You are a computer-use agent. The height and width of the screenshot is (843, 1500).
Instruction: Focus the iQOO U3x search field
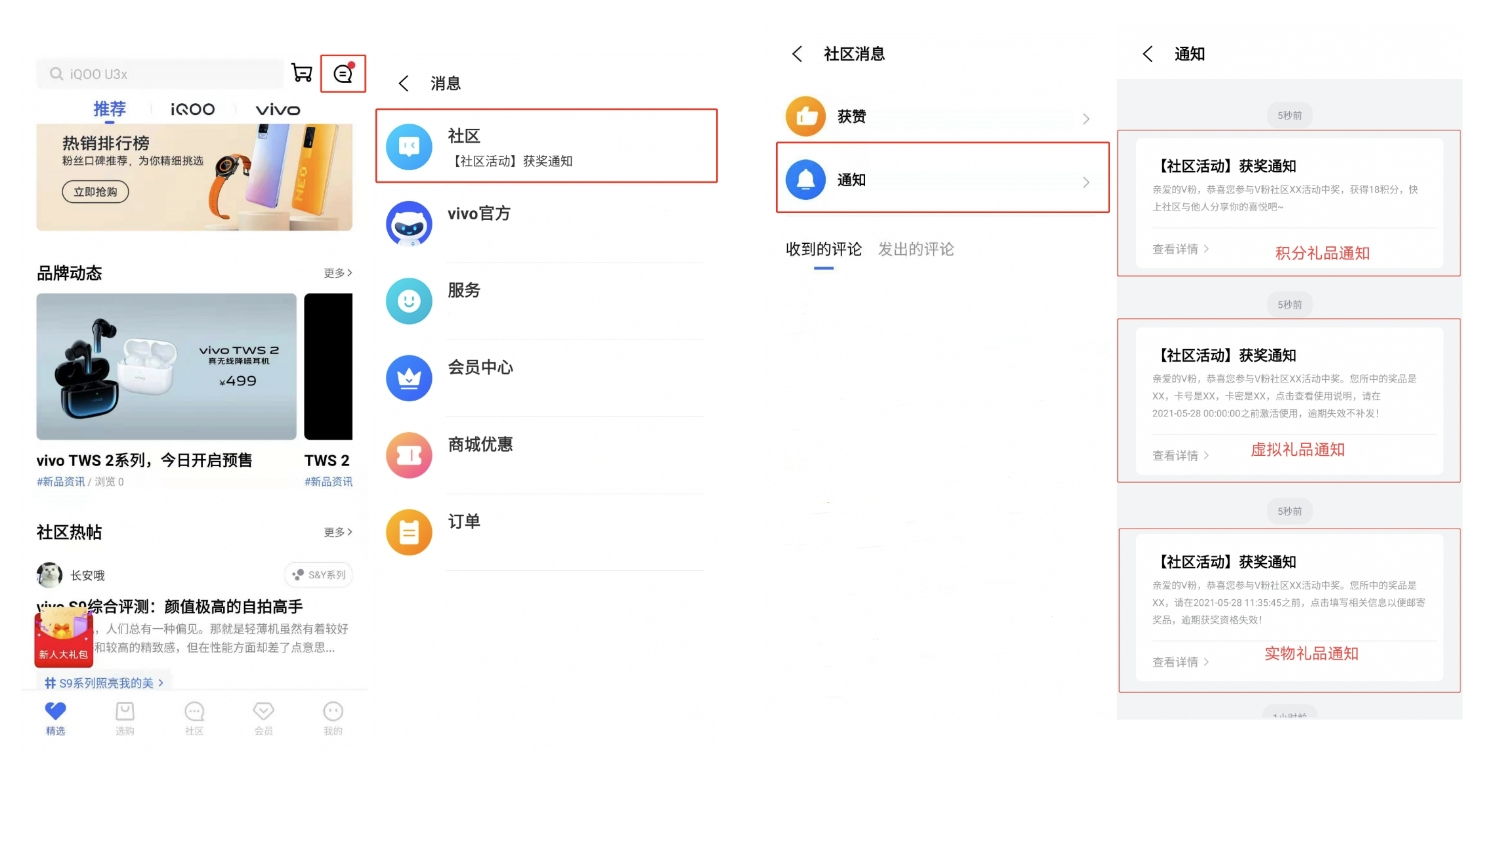tap(160, 74)
